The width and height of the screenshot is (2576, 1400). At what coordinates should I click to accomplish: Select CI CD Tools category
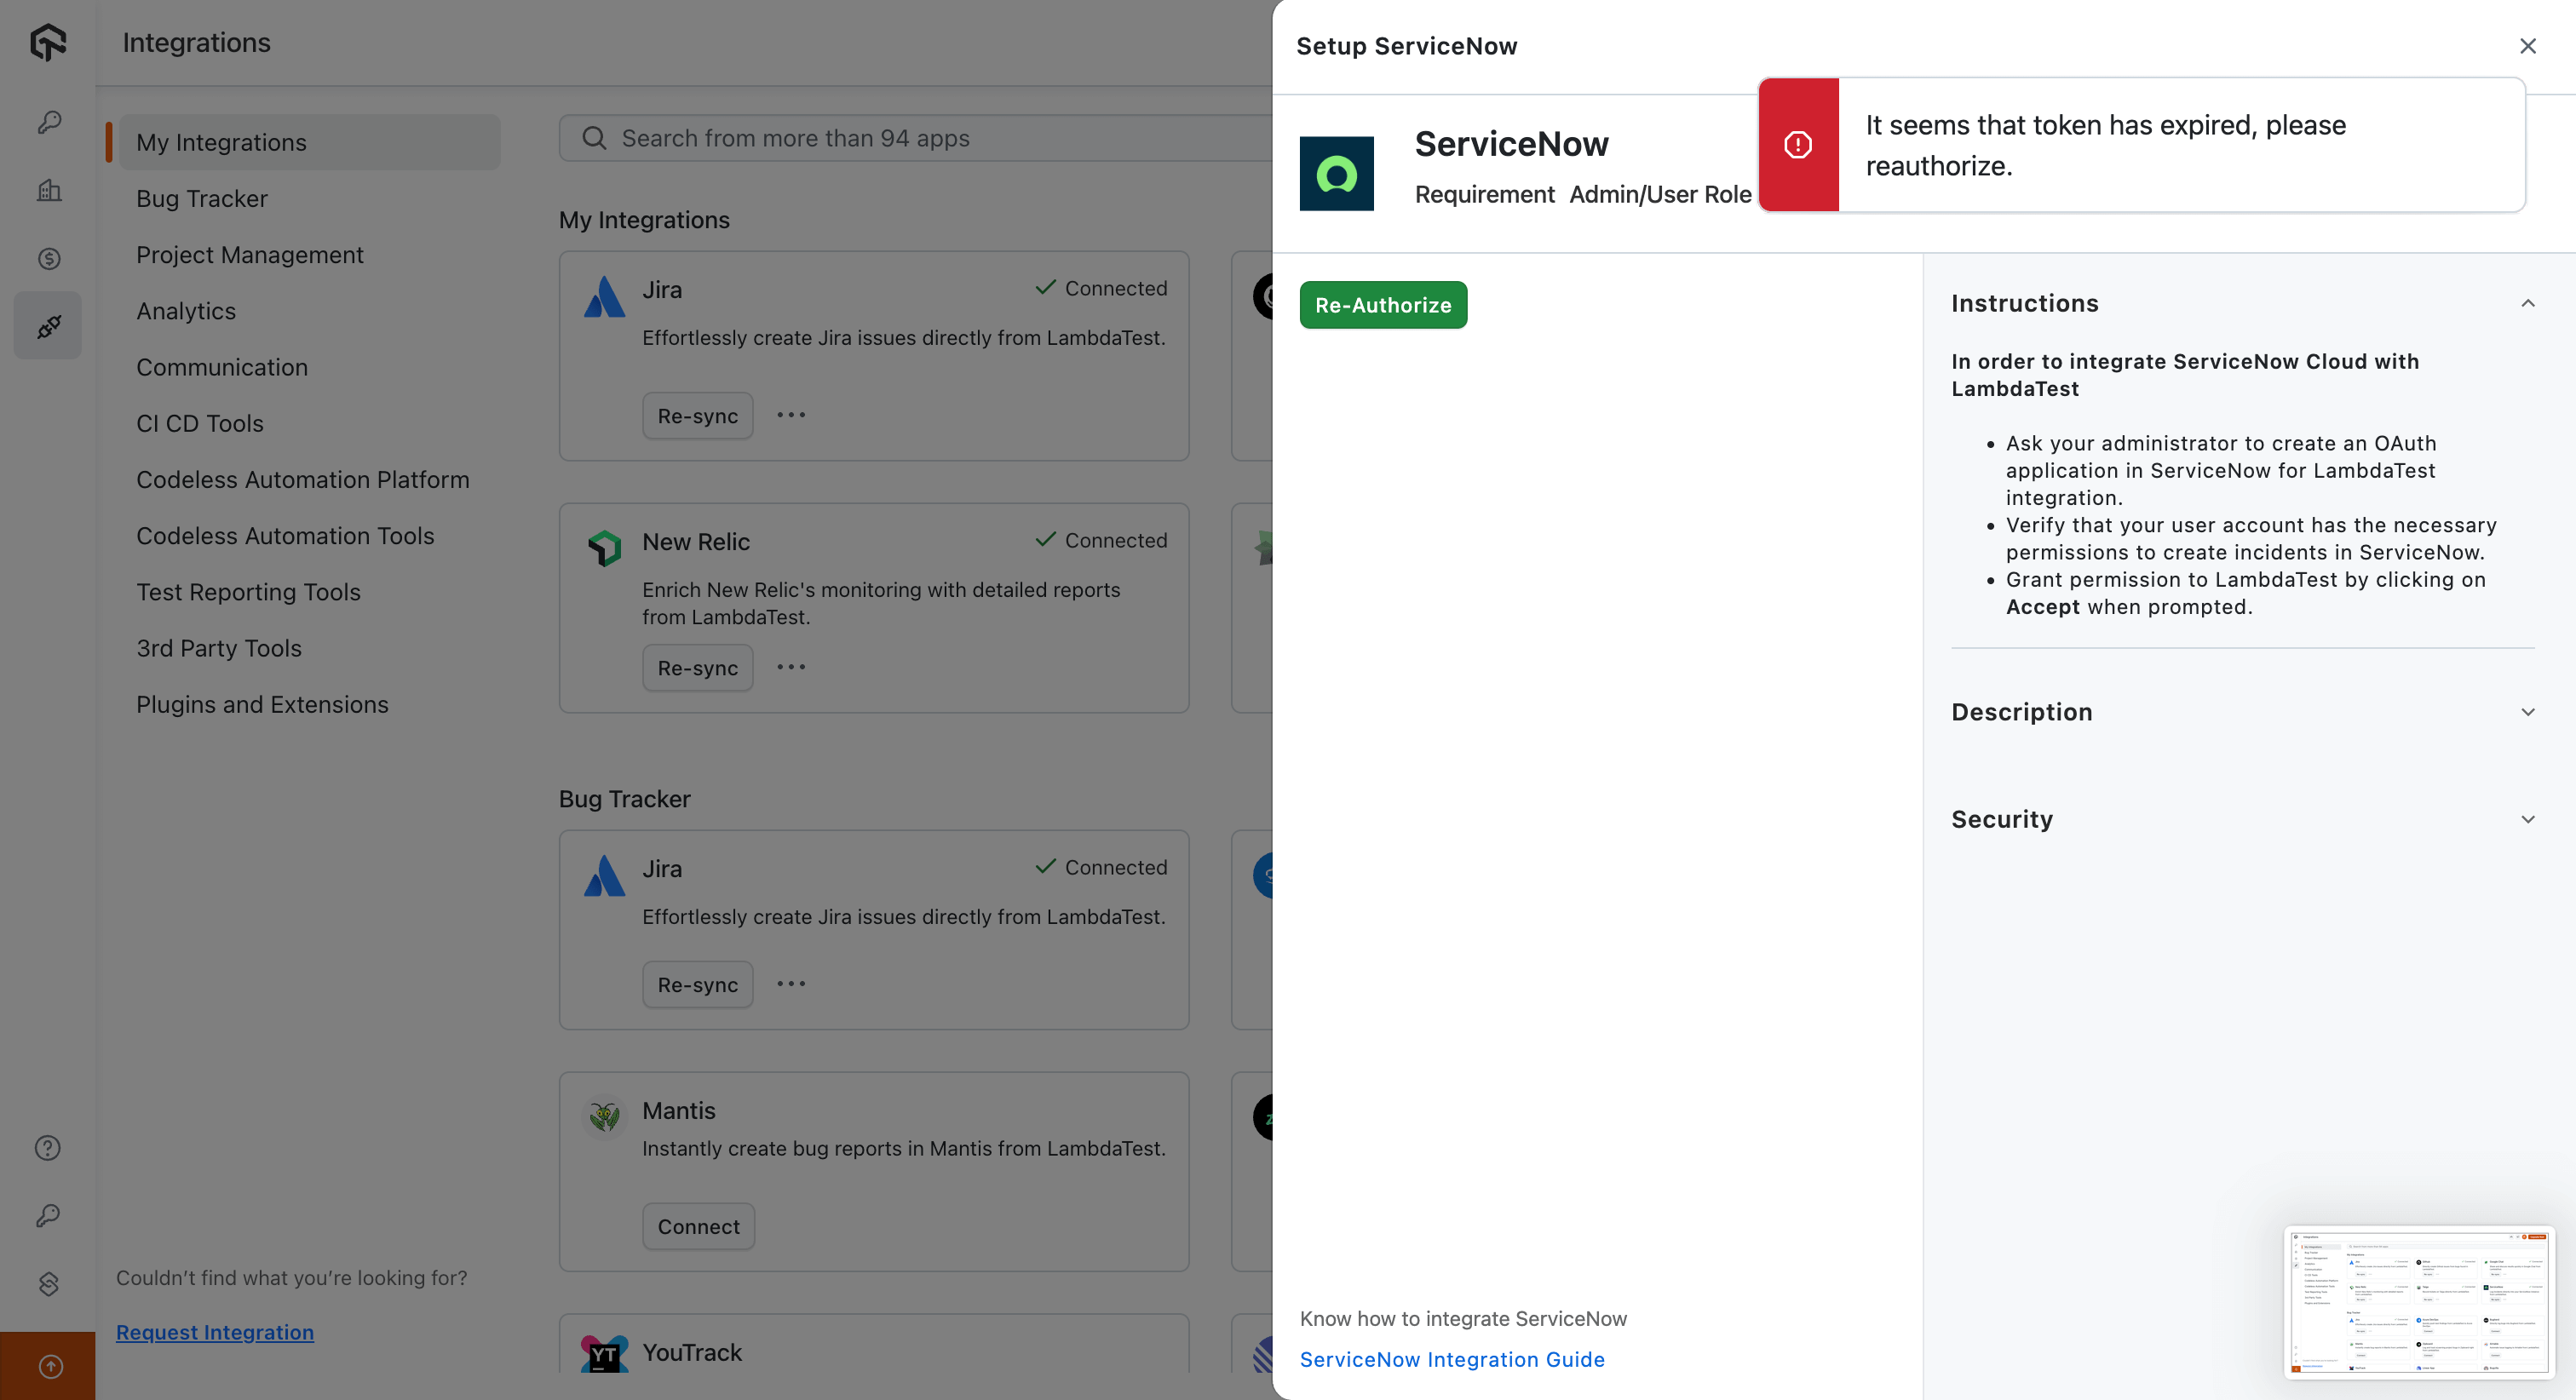(200, 424)
